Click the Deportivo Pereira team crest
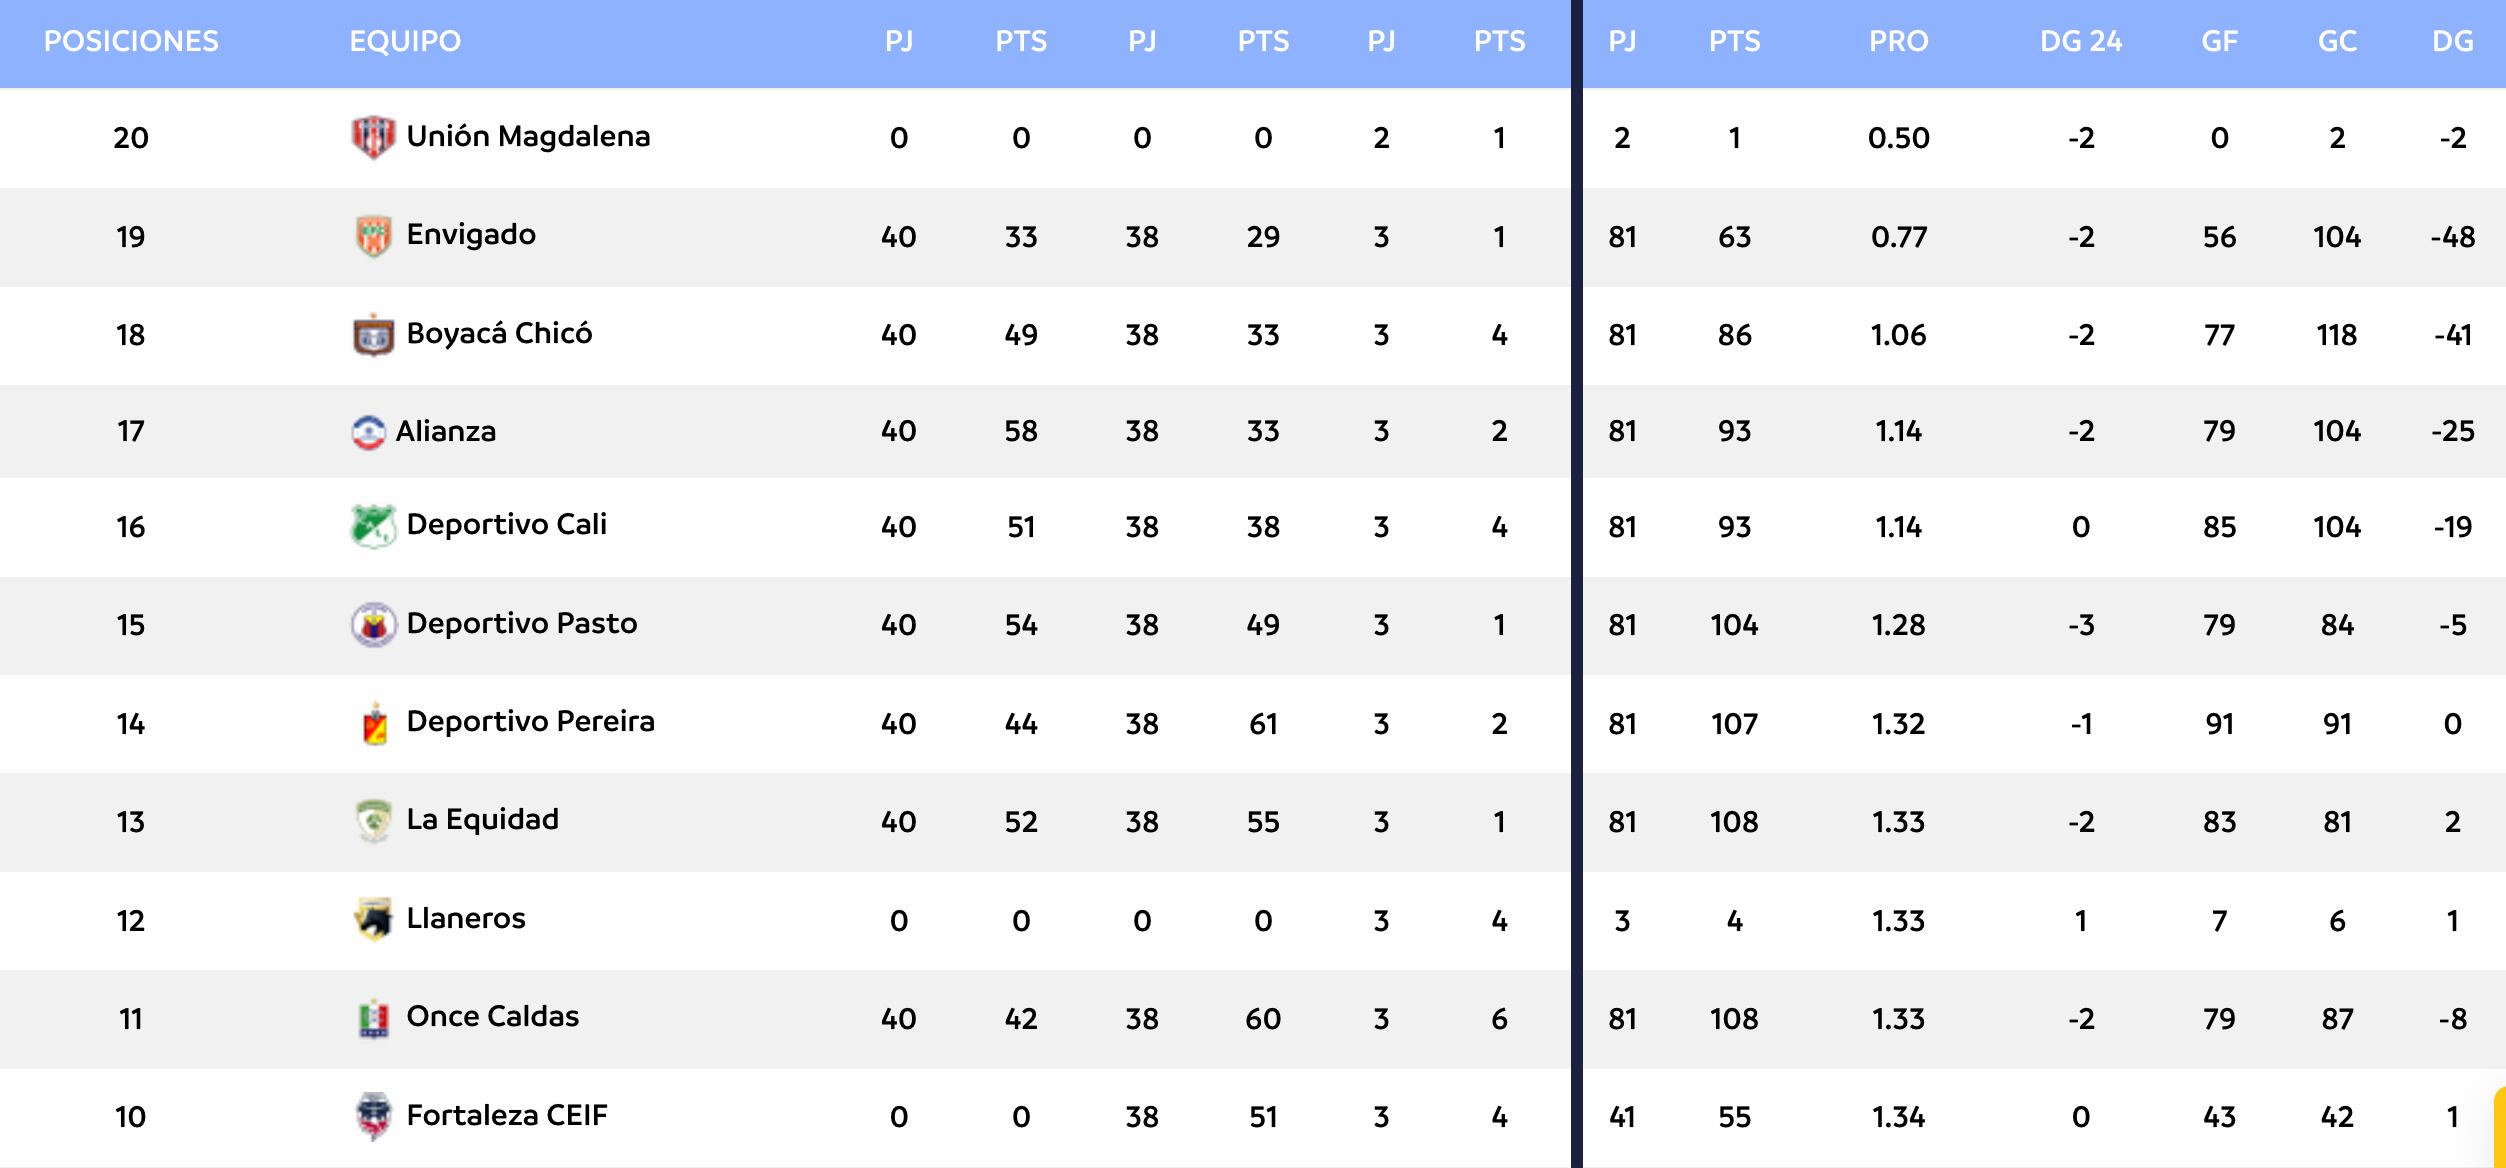 coord(374,723)
